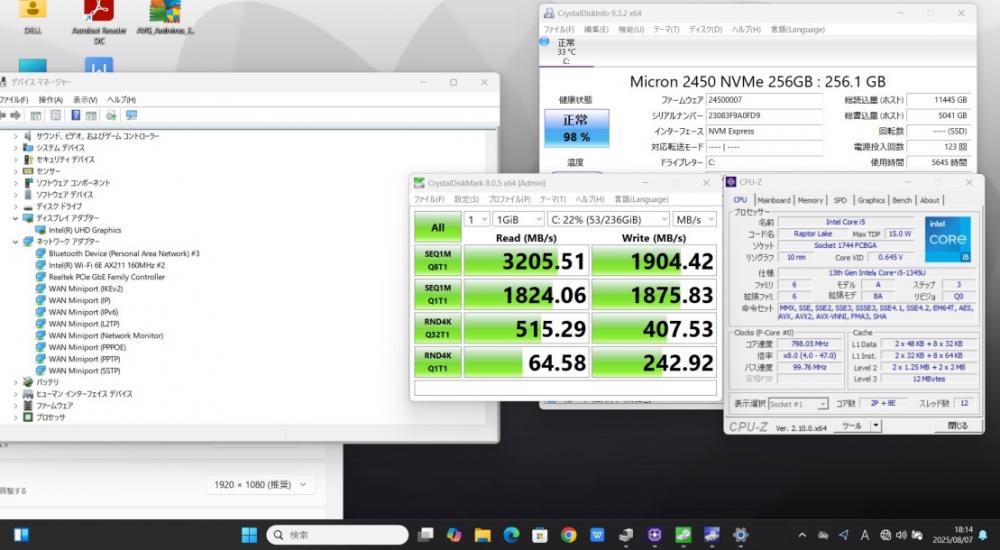Open the C: 22% drive selection dropdown
Screen dimensions: 1000x550
pyautogui.click(x=608, y=219)
